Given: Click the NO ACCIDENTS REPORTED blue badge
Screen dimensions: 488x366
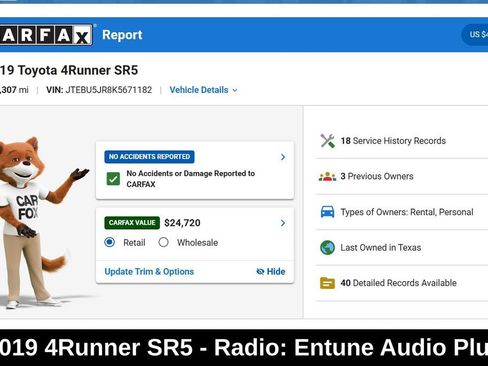Looking at the screenshot, I should [149, 157].
